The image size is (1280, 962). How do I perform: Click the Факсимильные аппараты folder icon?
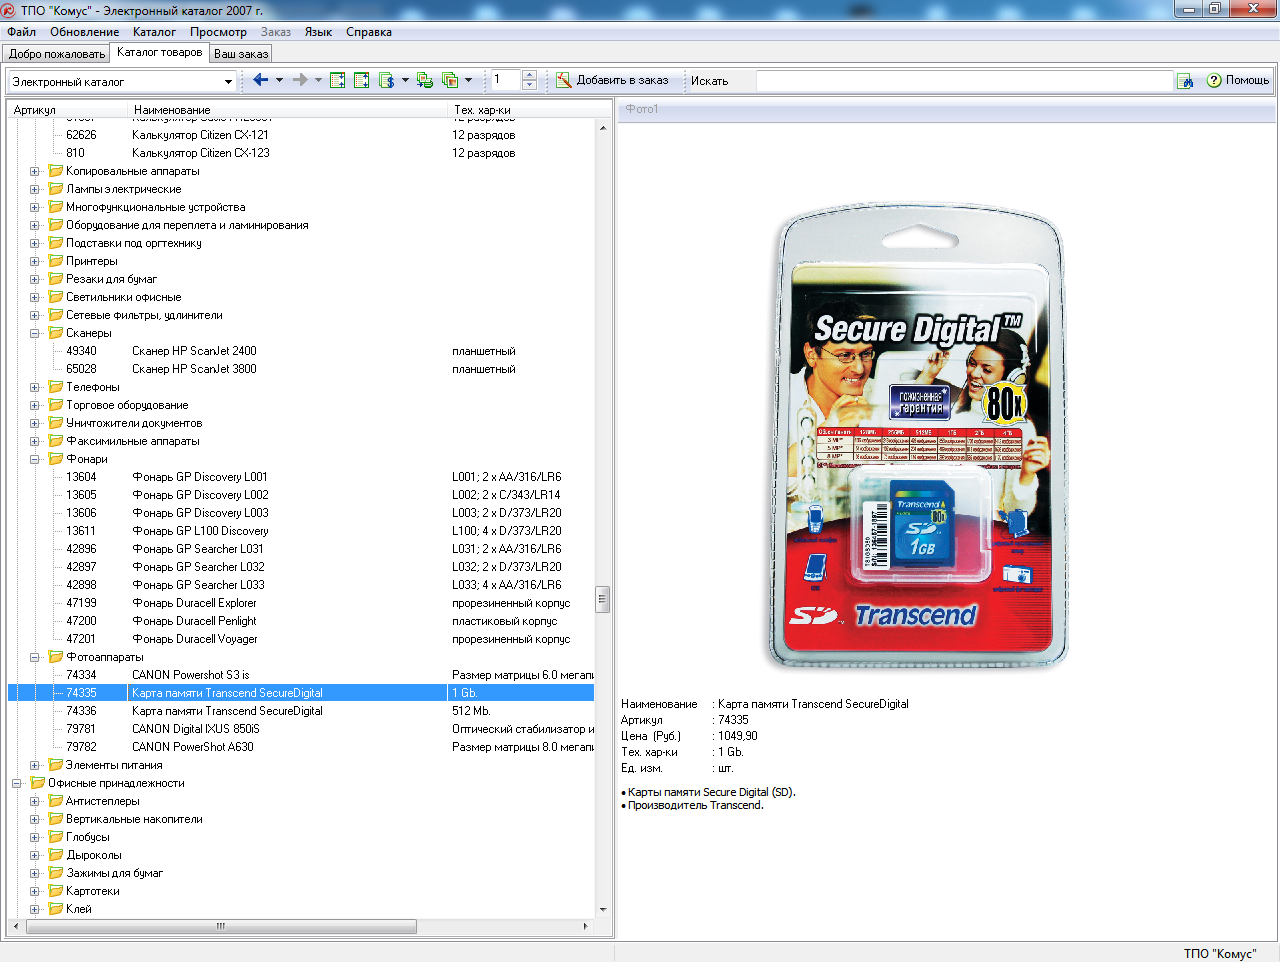coord(56,441)
